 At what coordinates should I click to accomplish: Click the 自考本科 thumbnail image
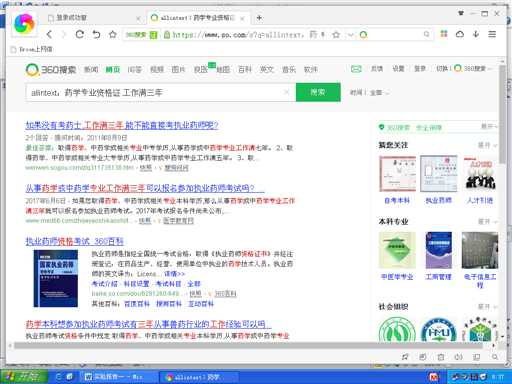(x=397, y=174)
